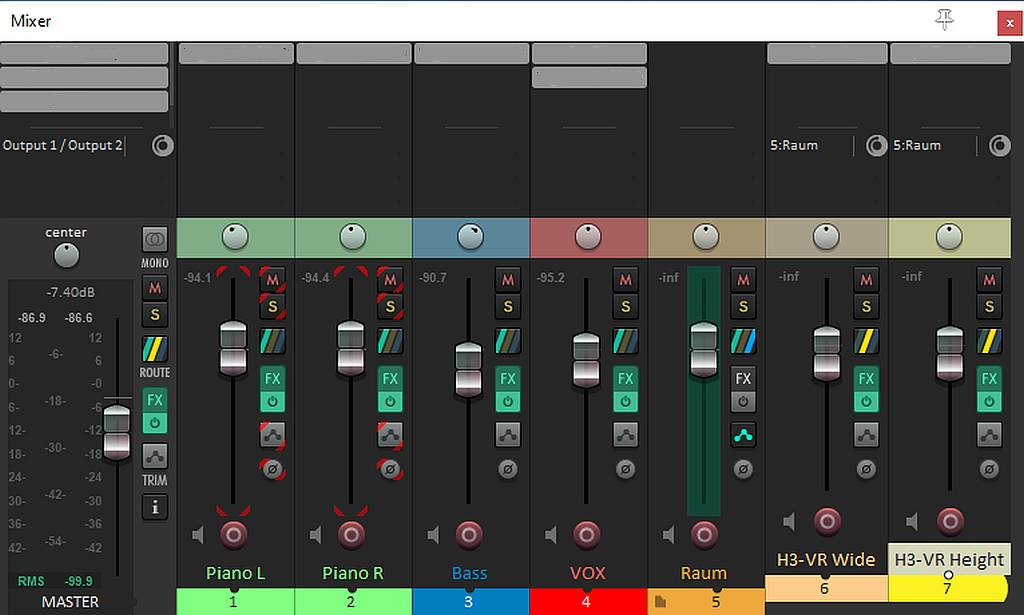The height and width of the screenshot is (615, 1024).
Task: Open the FX chain on Piano R
Action: click(390, 379)
